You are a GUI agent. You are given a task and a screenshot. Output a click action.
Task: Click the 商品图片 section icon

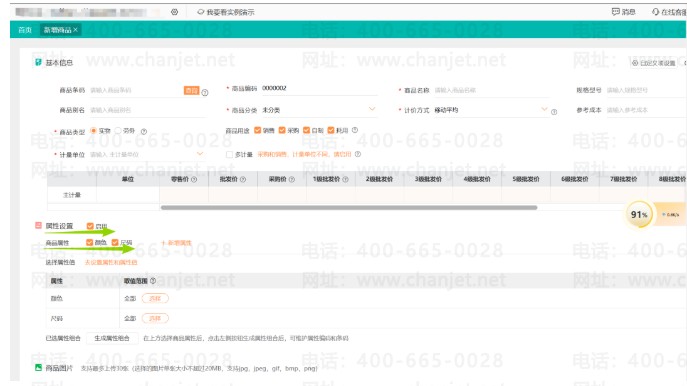[x=38, y=368]
